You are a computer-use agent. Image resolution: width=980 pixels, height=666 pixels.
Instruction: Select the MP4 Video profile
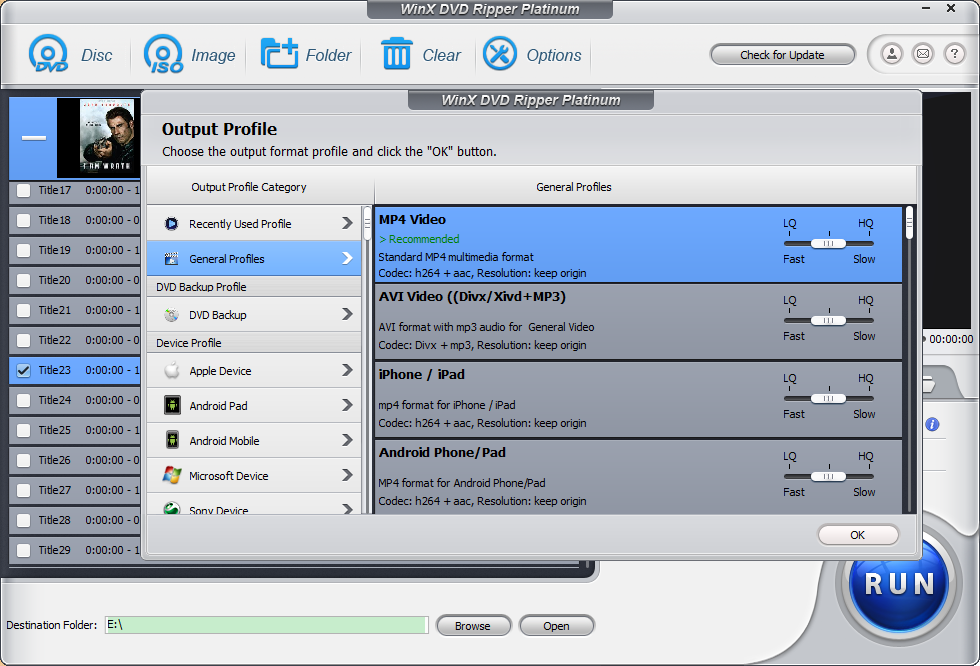(x=638, y=245)
